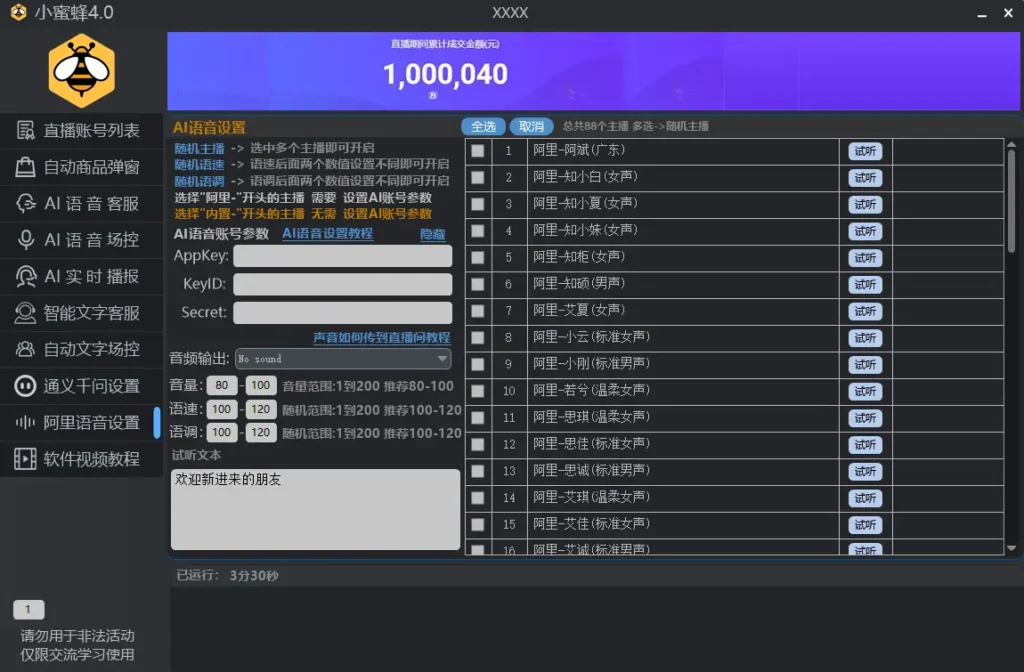Play 试听 for 阿里-若兮(温柔女声)
This screenshot has height=672, width=1024.
tap(865, 391)
